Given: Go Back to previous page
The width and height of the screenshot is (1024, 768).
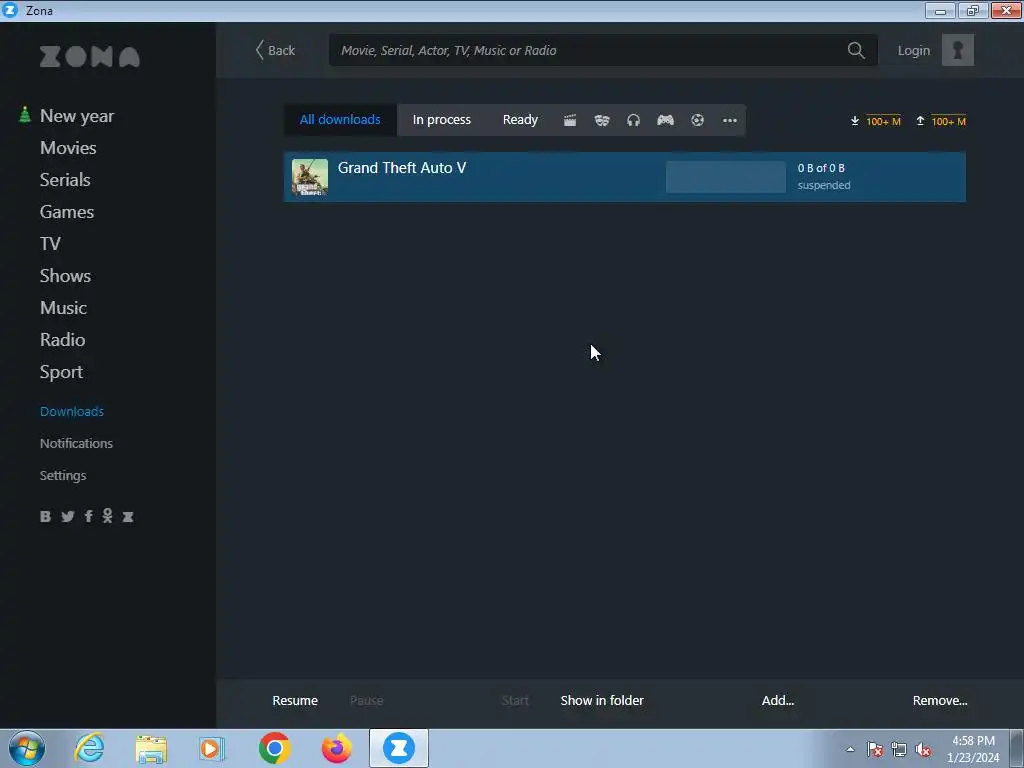Looking at the screenshot, I should (275, 50).
